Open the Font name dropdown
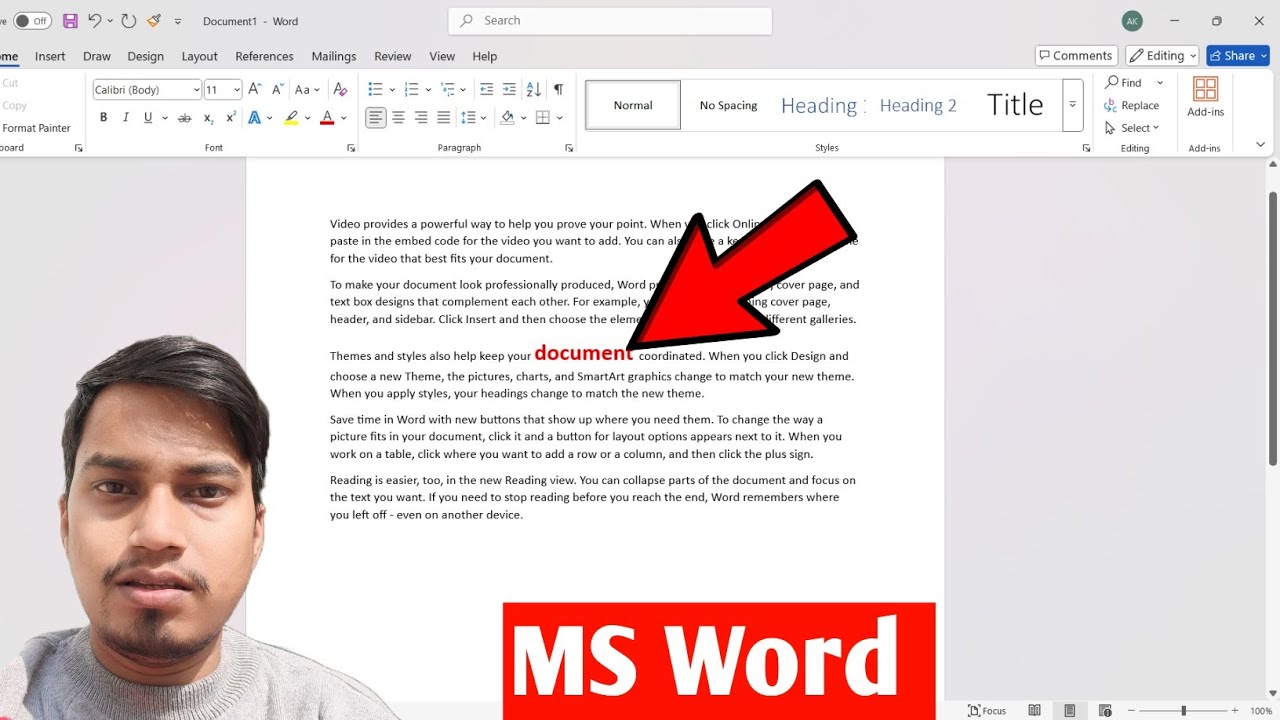The image size is (1280, 720). (196, 90)
